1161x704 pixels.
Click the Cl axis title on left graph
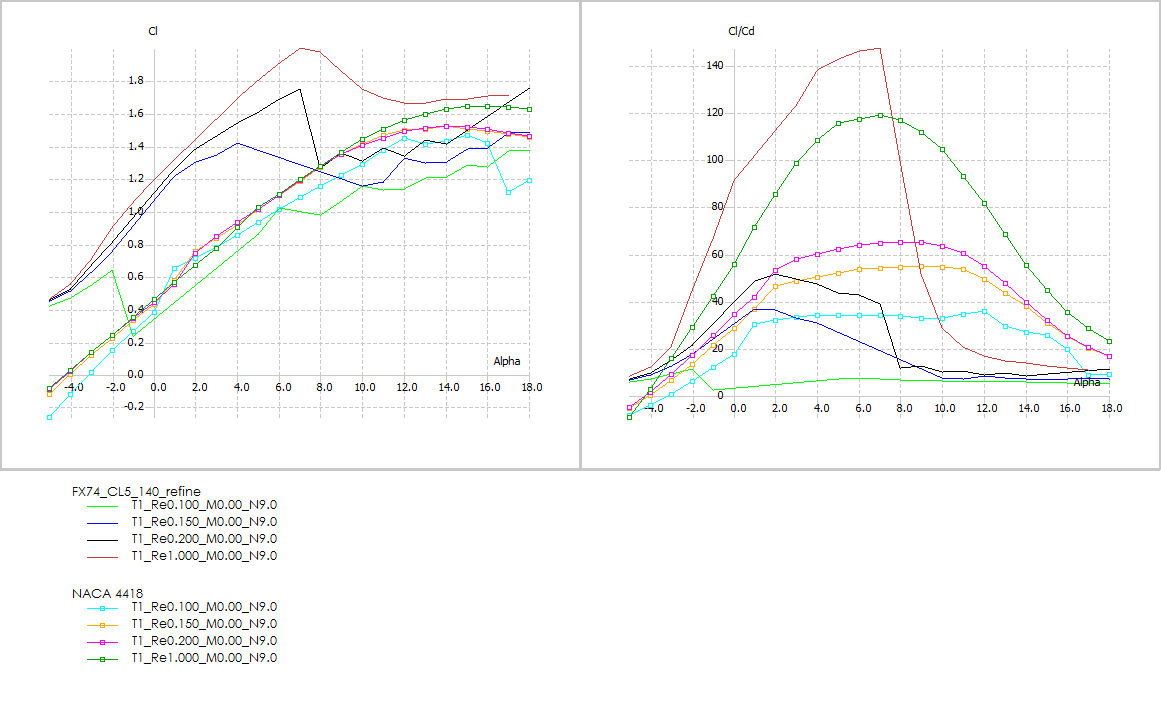(x=153, y=31)
